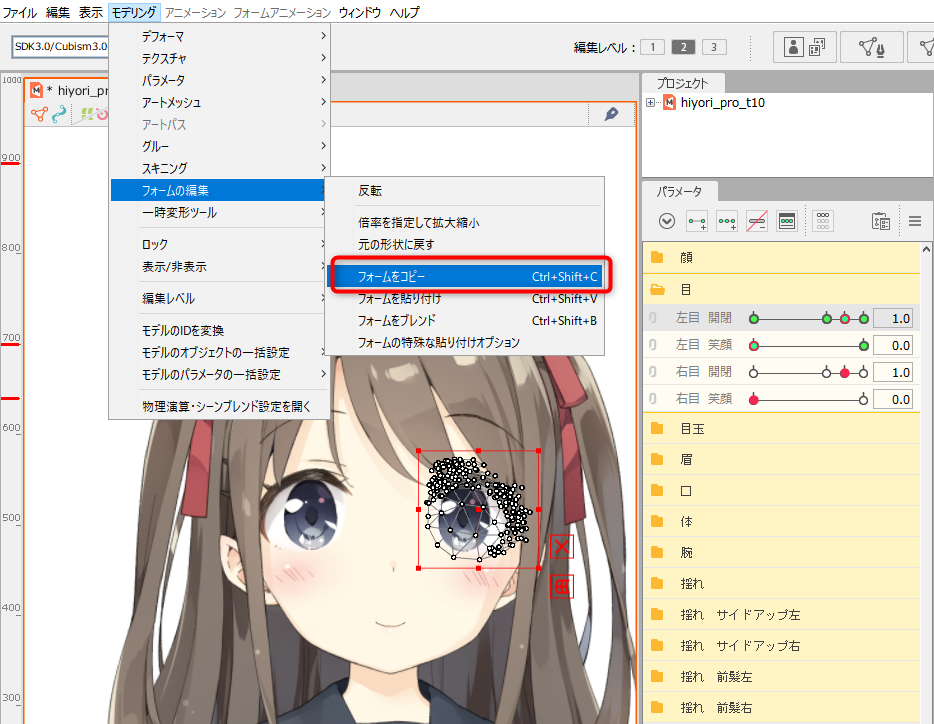Click the 反転 menu entry

370,191
